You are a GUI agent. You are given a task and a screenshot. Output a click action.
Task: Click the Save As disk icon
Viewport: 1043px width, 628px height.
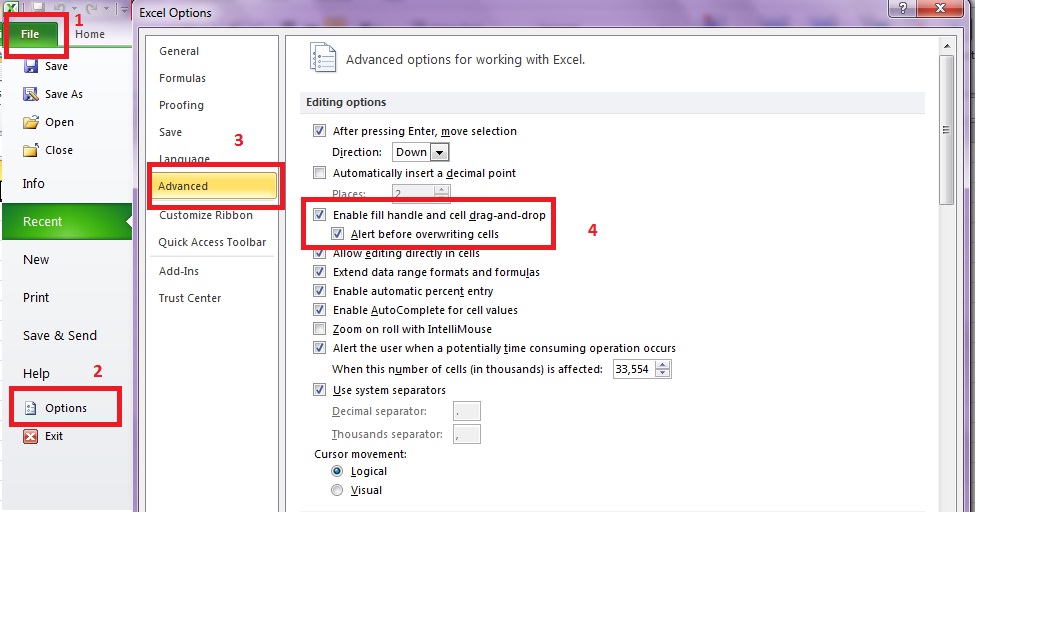click(31, 94)
